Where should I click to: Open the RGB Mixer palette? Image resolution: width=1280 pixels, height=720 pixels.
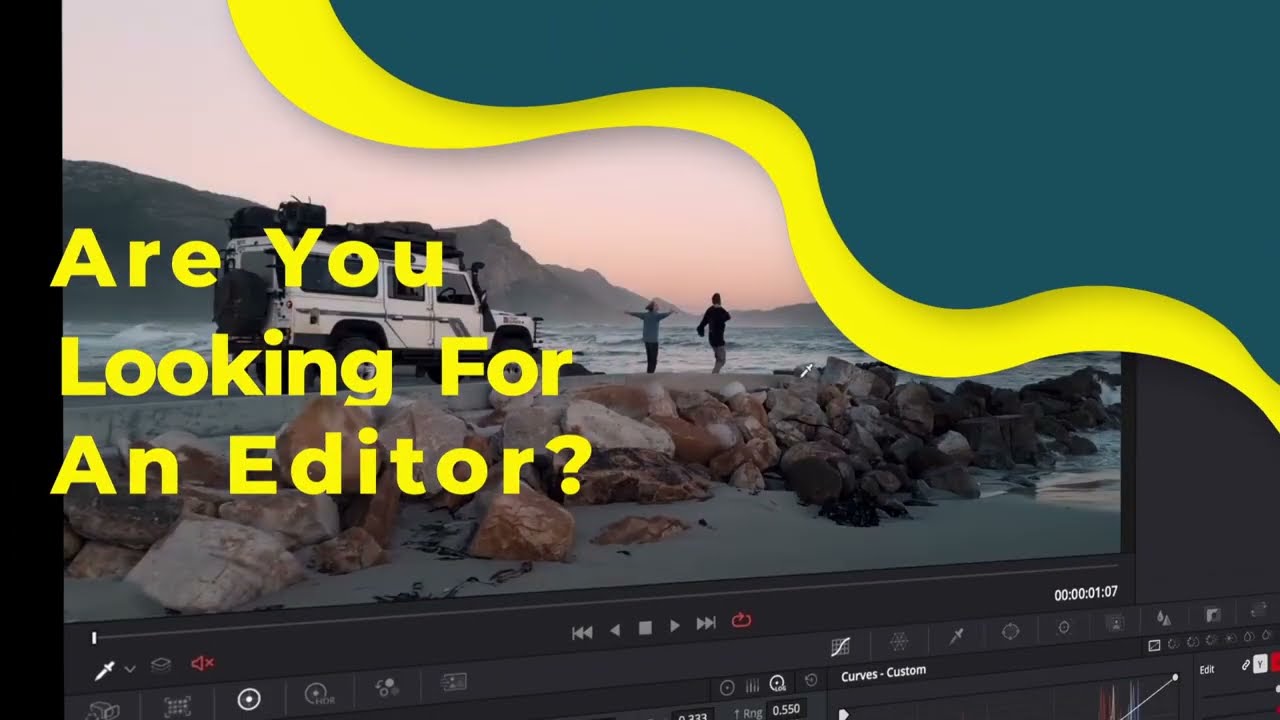pyautogui.click(x=387, y=687)
